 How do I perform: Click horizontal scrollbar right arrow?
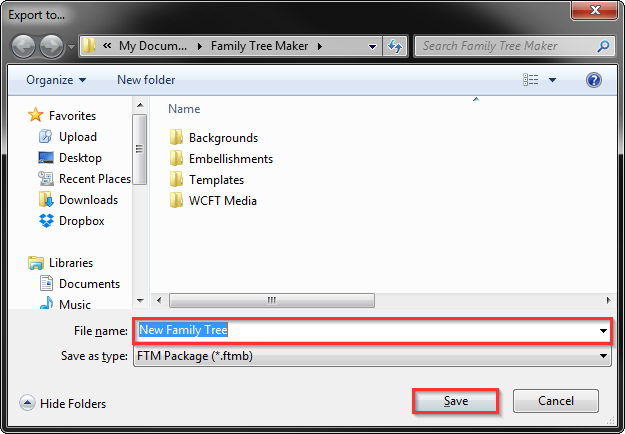pos(608,300)
